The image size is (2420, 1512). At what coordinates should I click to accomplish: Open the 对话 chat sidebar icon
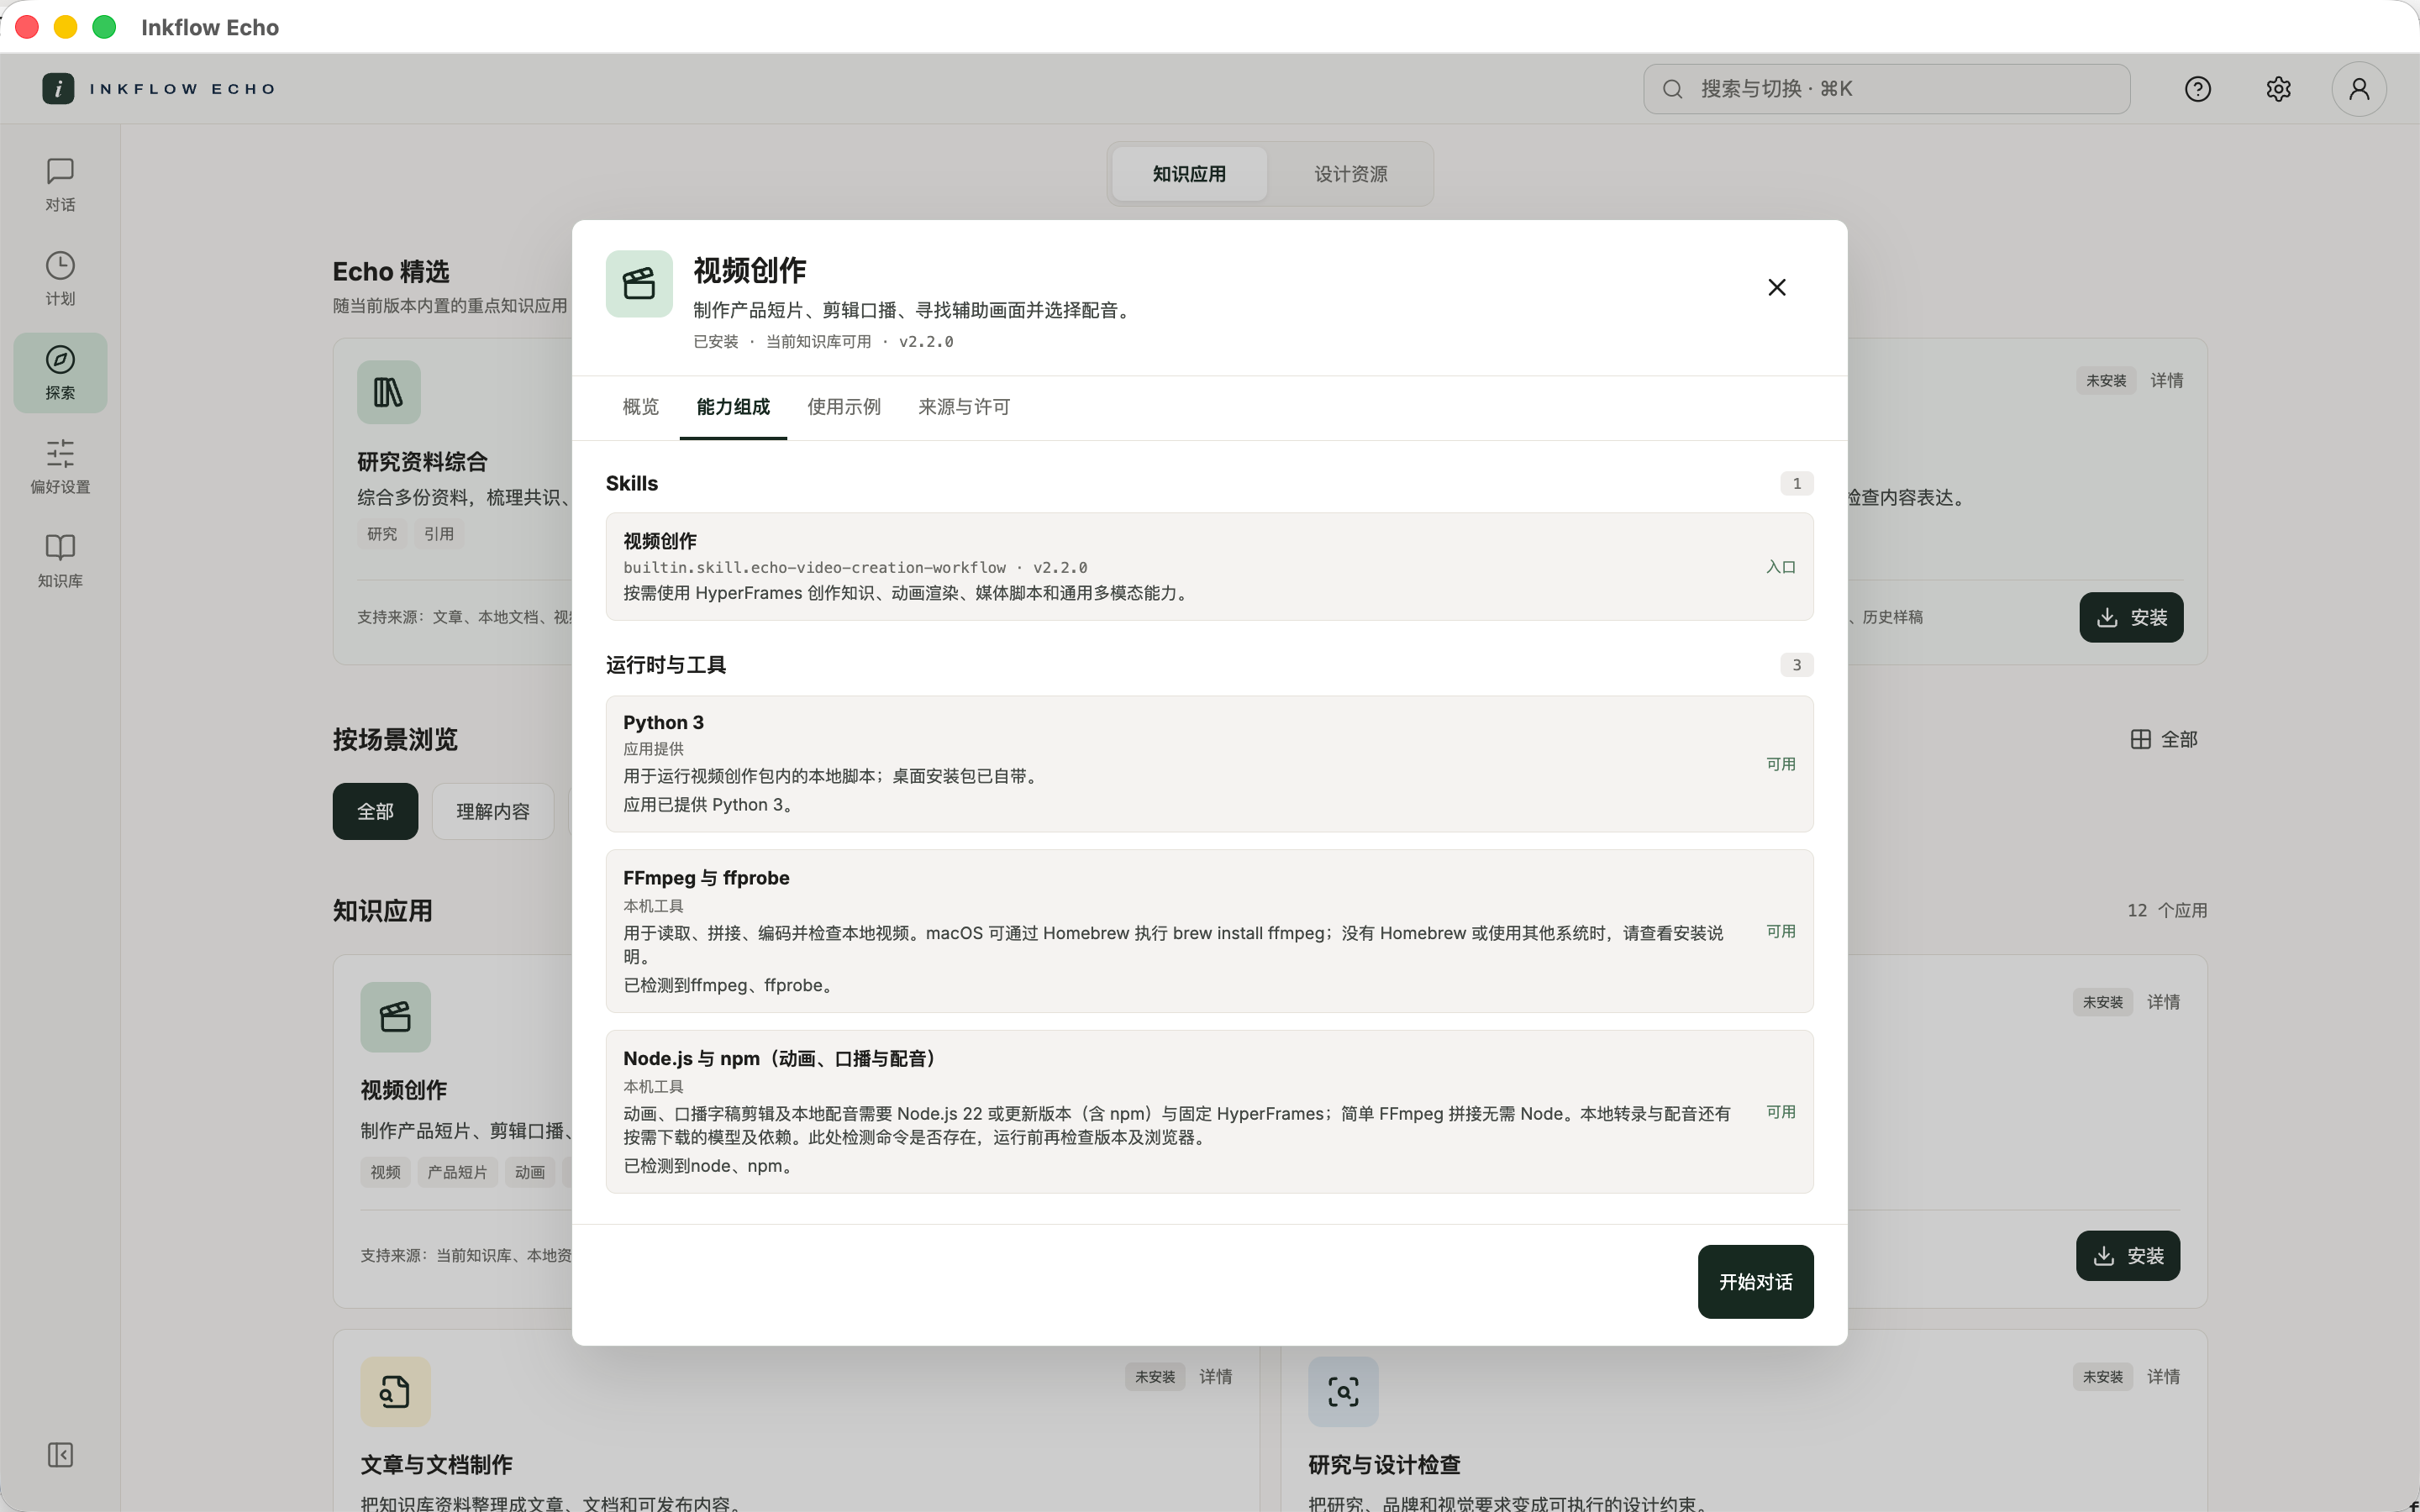(x=60, y=184)
